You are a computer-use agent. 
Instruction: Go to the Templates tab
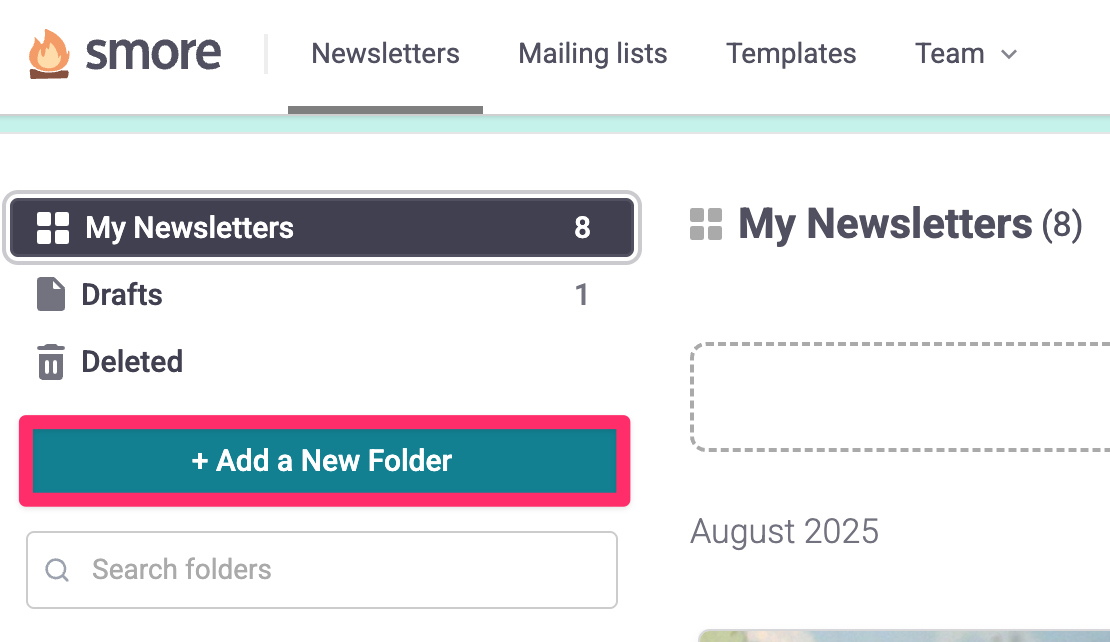[x=791, y=53]
